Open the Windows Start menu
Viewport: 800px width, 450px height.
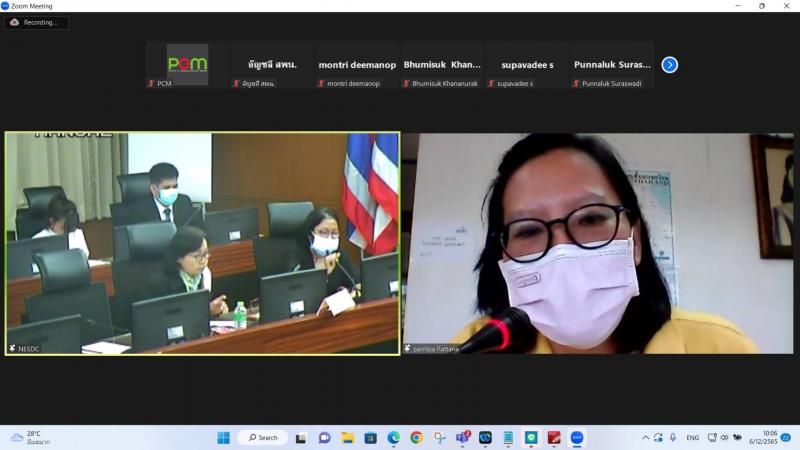(223, 438)
